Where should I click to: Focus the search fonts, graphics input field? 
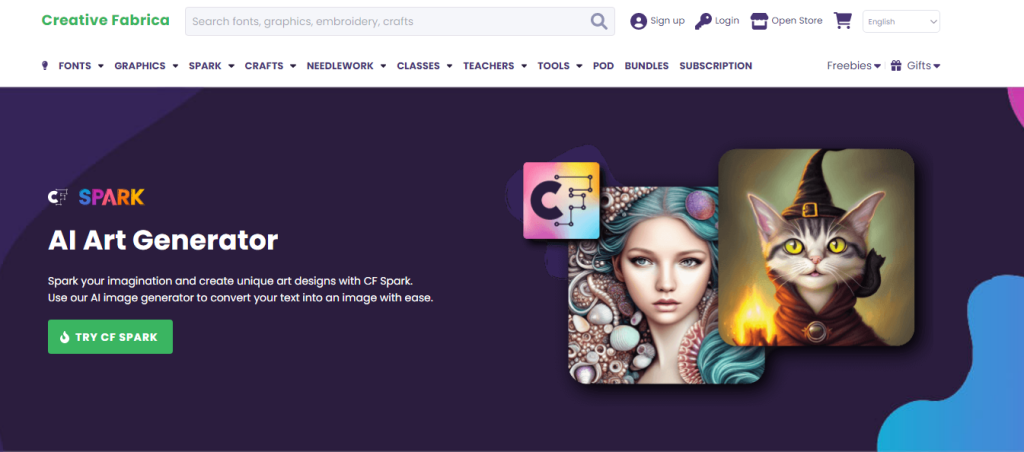(x=400, y=22)
